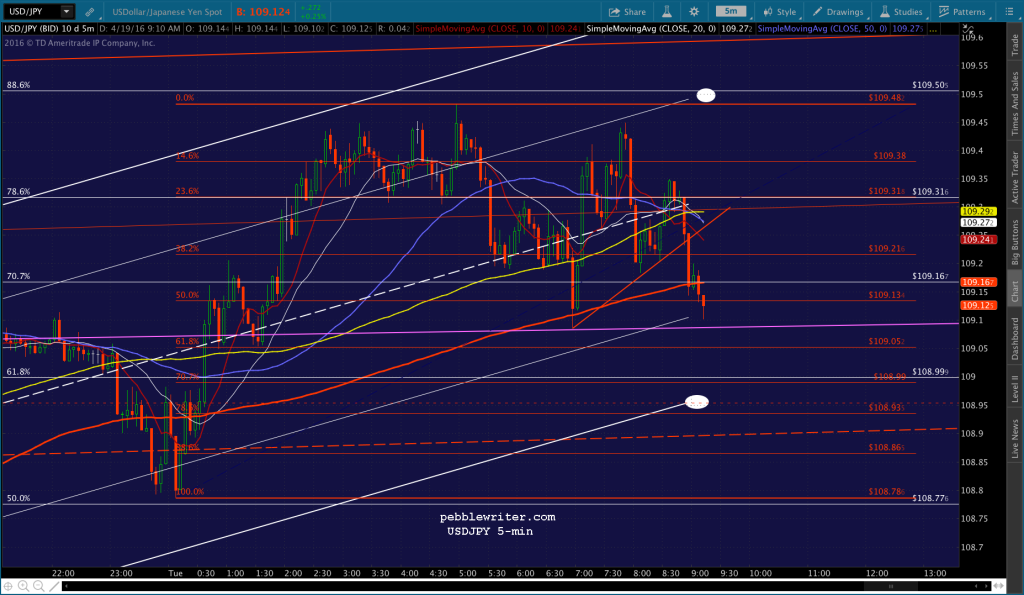Click the $109.50 level label
1024x595 pixels.
coord(931,85)
